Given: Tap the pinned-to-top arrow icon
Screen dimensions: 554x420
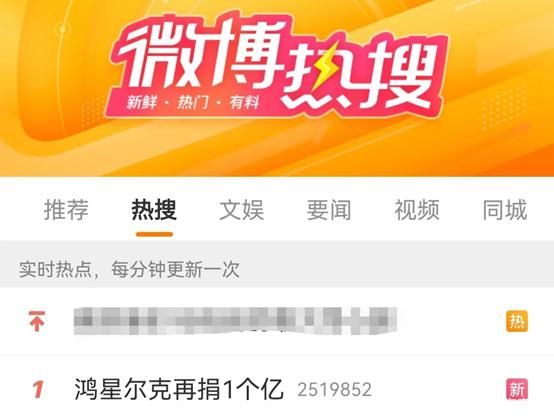Looking at the screenshot, I should 37,321.
